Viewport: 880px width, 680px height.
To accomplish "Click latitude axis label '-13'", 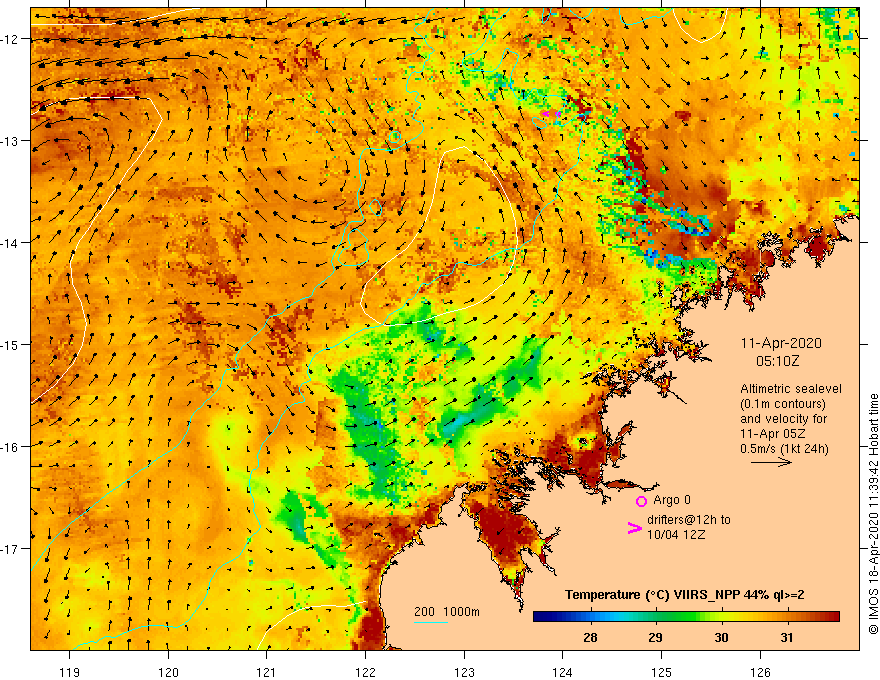I will tap(10, 141).
